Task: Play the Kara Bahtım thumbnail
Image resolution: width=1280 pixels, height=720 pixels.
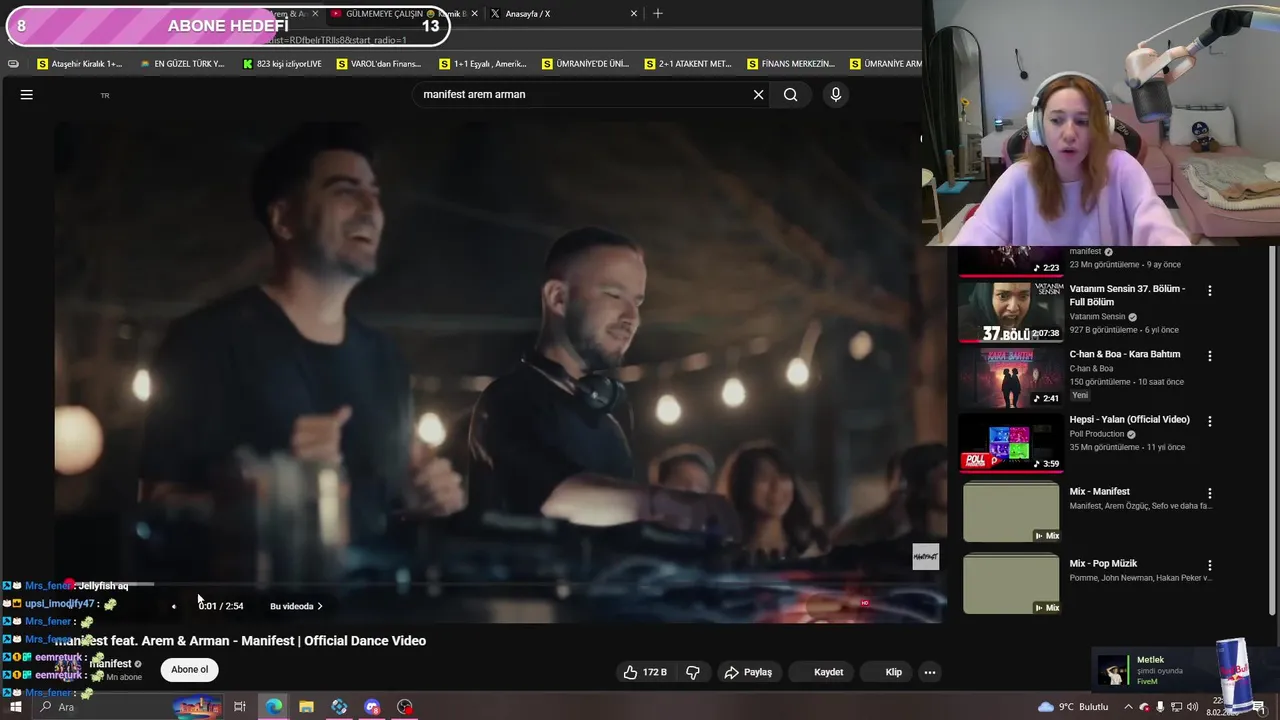Action: [1011, 377]
